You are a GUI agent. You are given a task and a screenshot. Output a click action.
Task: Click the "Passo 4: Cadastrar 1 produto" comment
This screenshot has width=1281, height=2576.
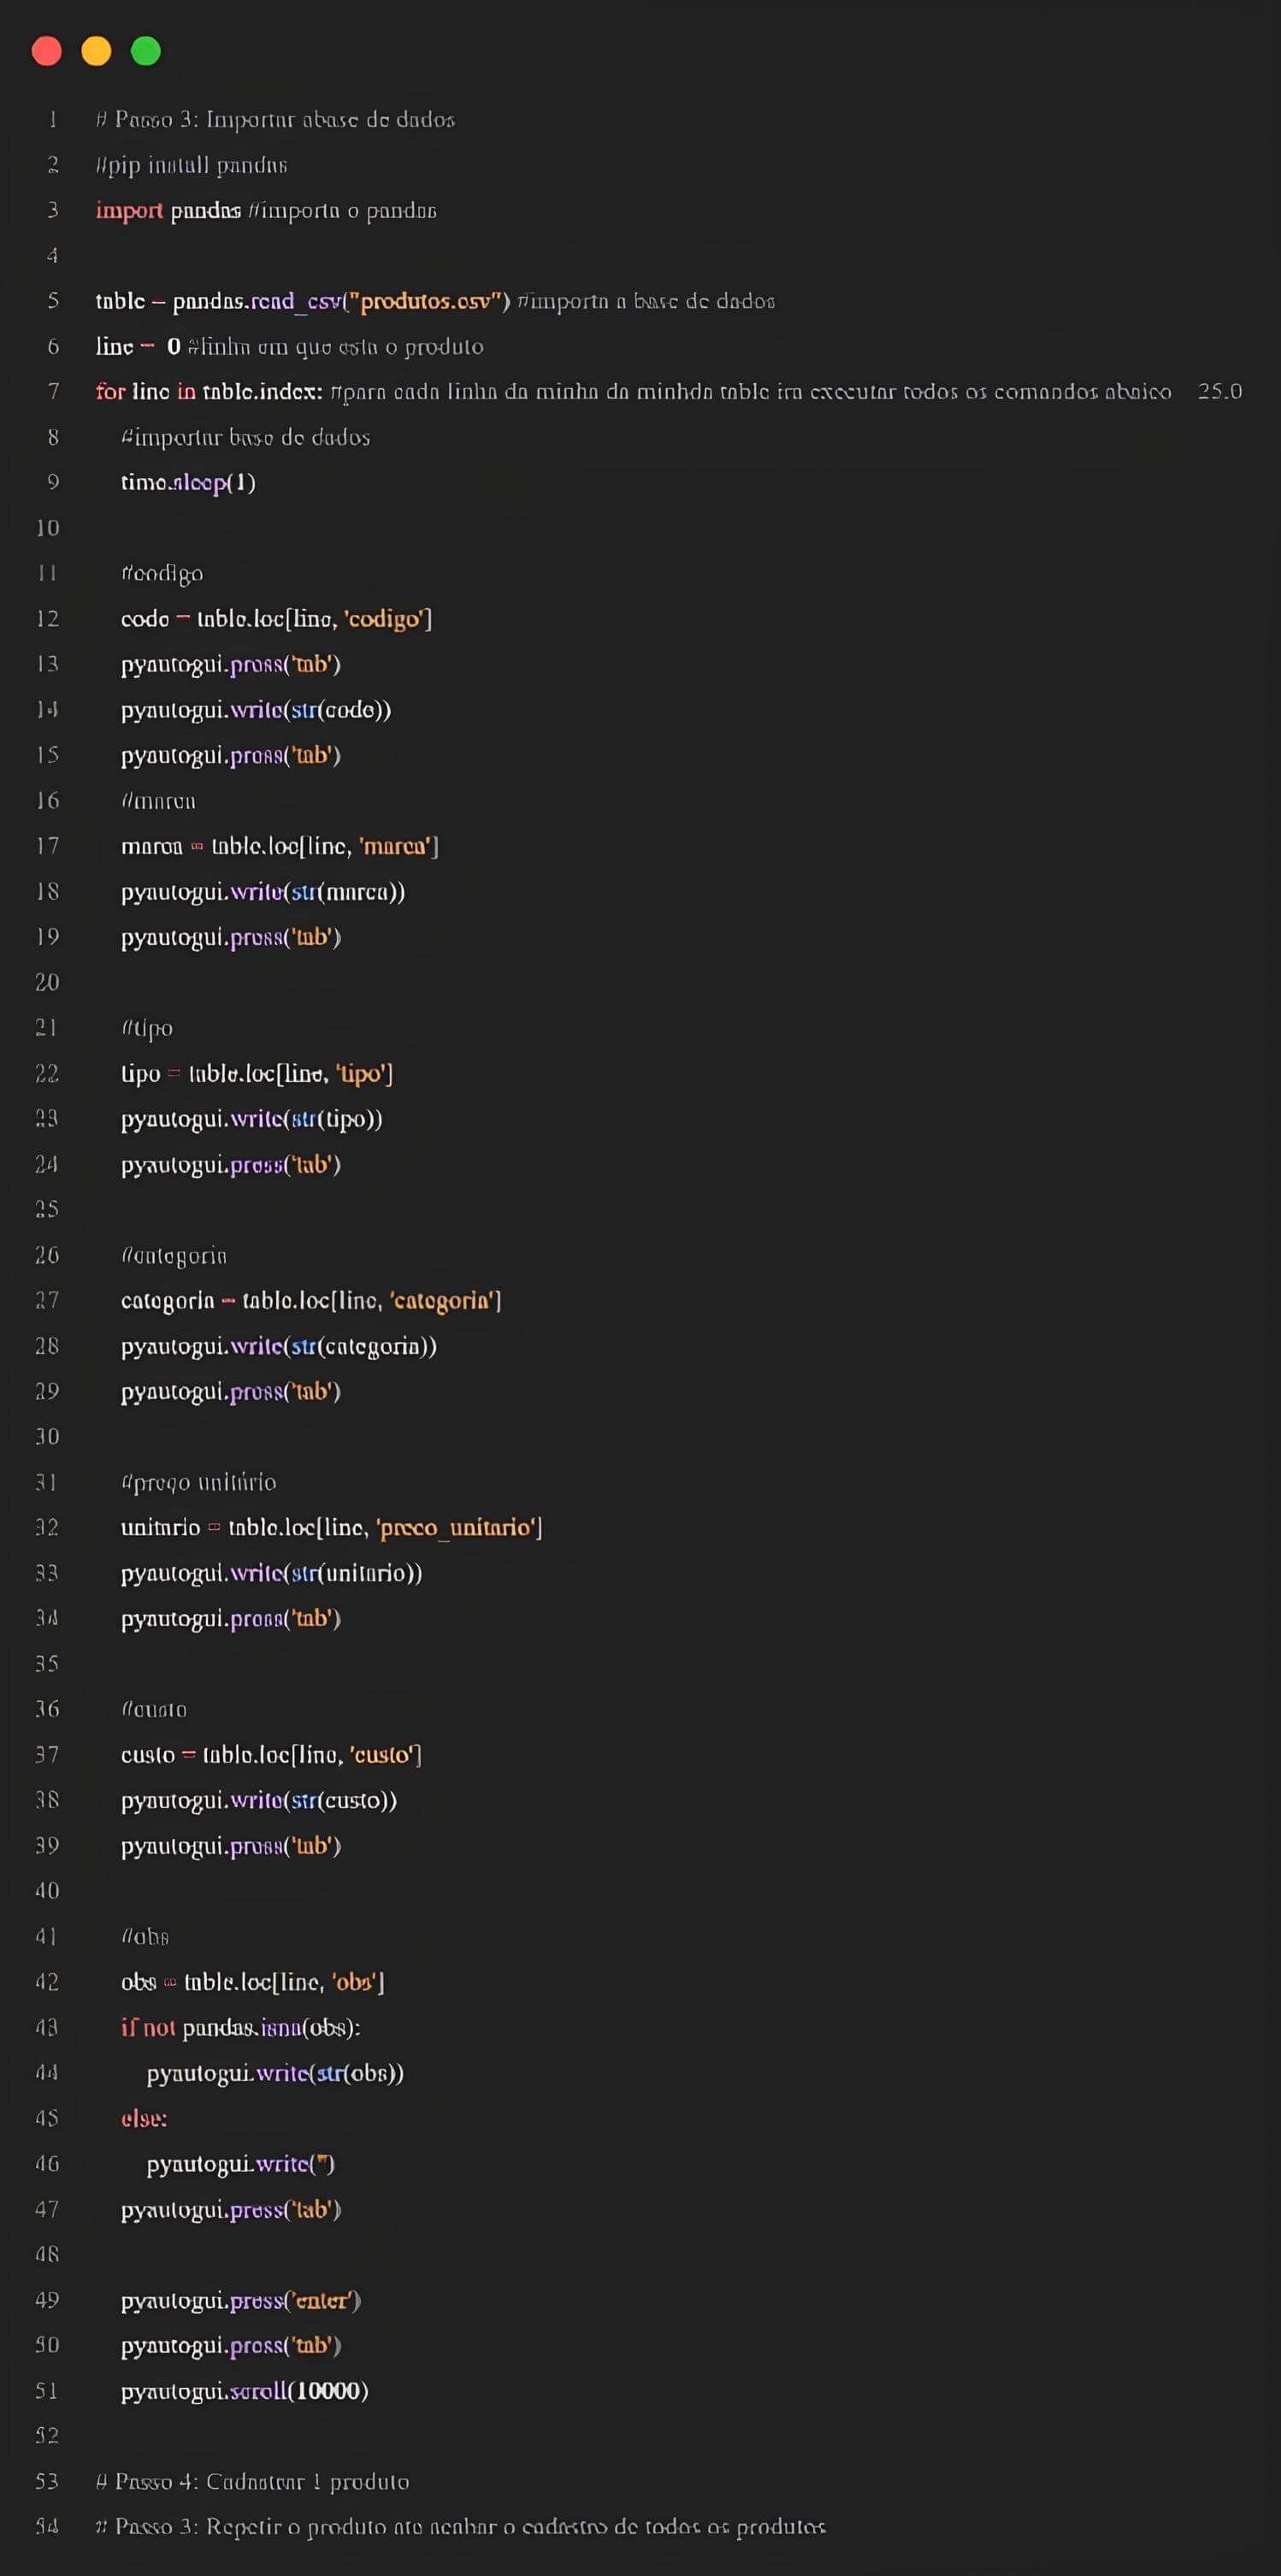point(261,2481)
